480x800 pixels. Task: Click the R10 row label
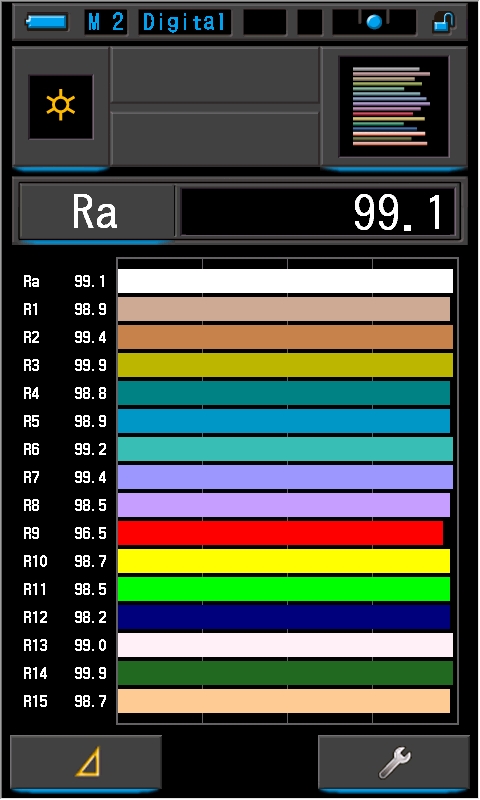point(35,561)
